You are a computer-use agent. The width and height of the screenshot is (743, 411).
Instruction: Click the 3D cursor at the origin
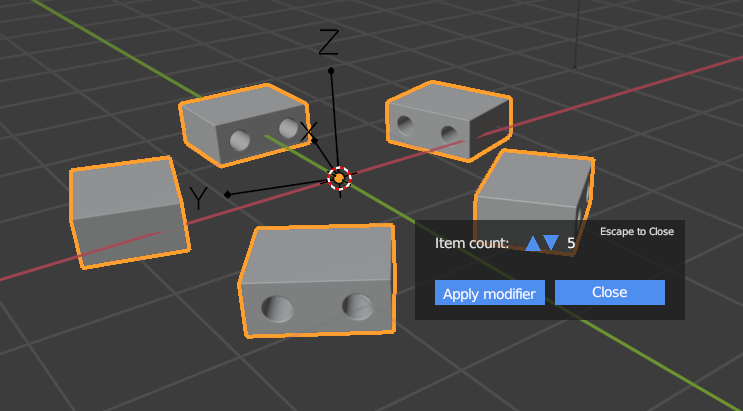coord(339,178)
